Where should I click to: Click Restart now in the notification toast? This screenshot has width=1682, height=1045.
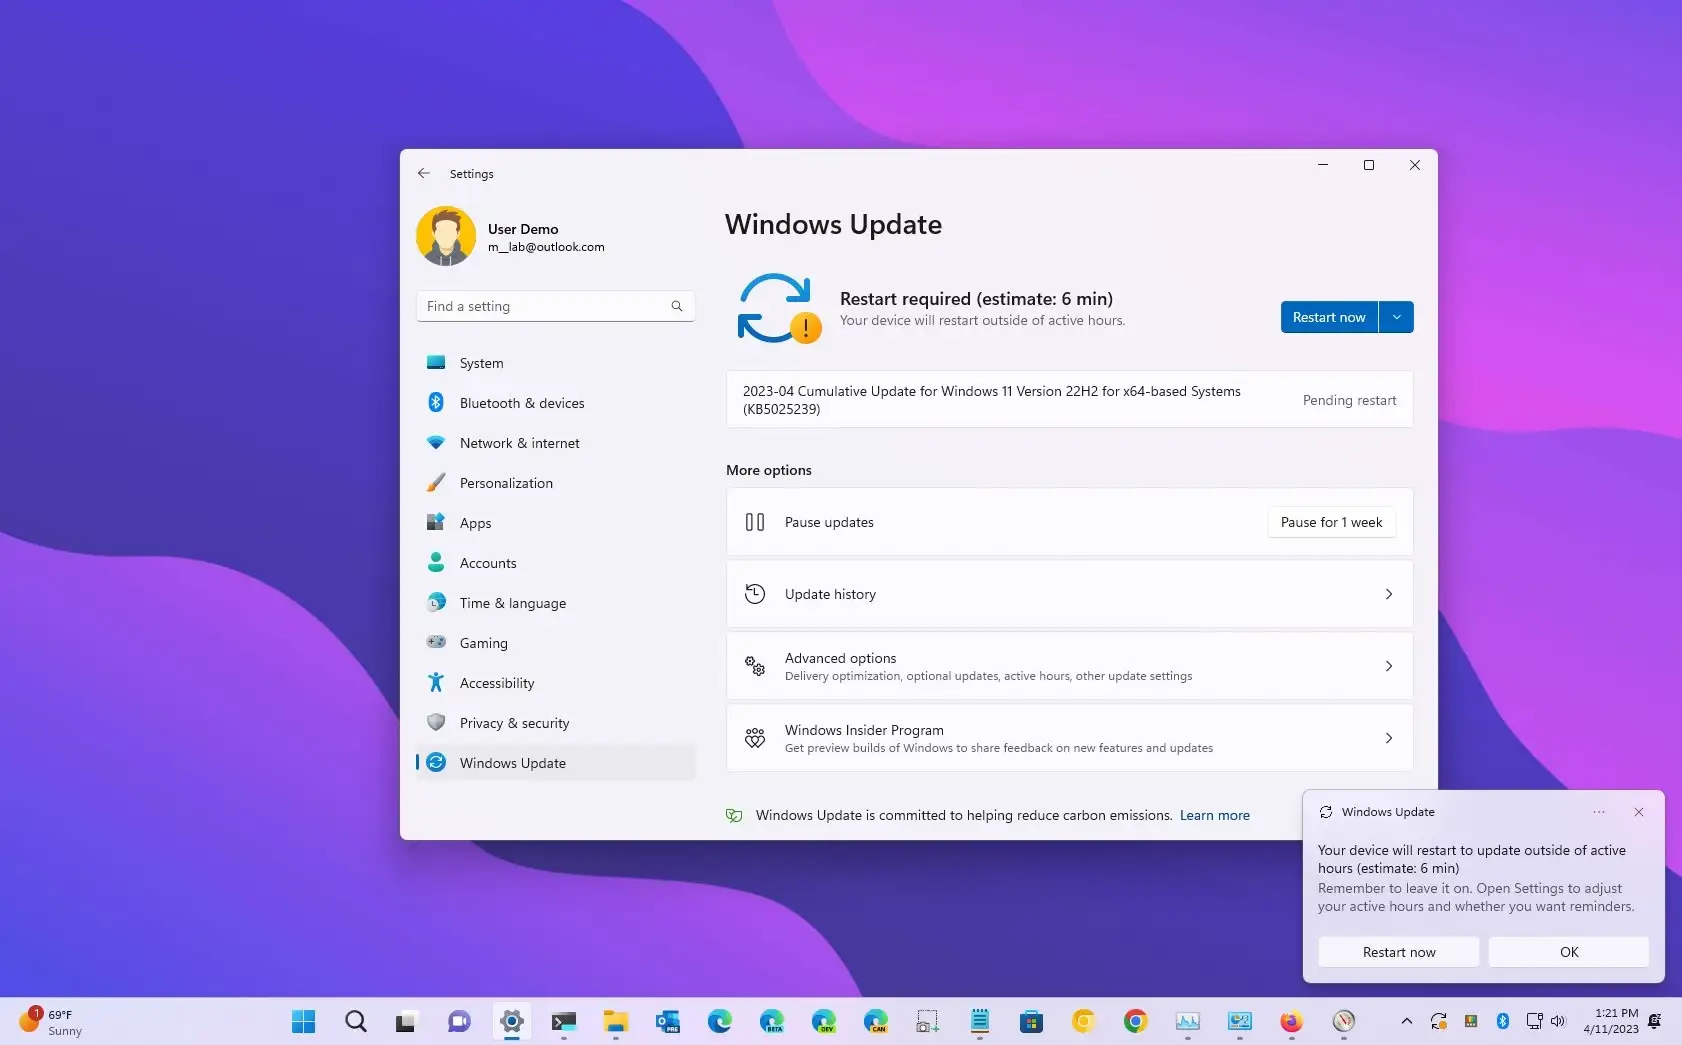coord(1398,952)
